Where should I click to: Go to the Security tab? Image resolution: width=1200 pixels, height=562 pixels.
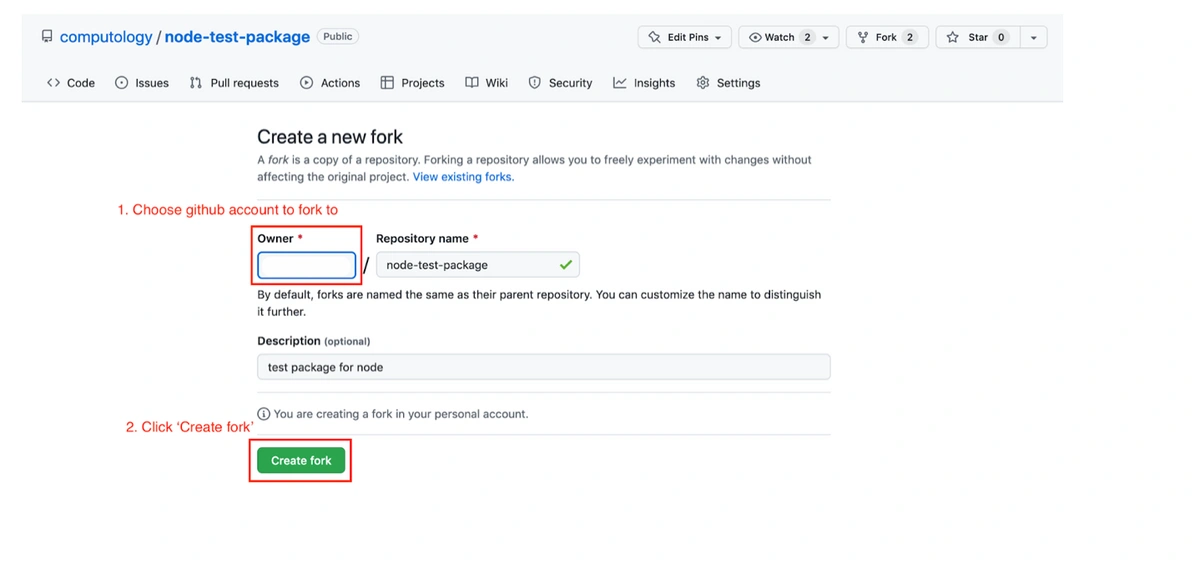pyautogui.click(x=560, y=83)
